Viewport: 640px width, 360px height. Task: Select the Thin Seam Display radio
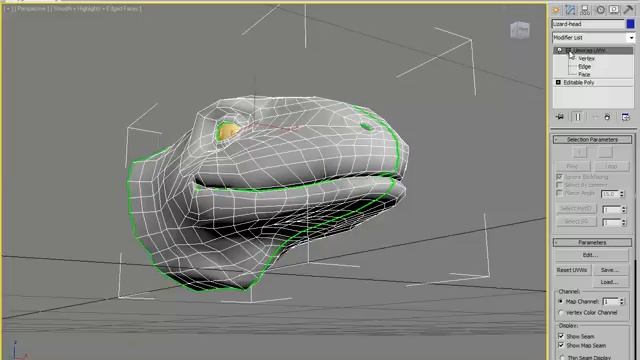click(562, 358)
